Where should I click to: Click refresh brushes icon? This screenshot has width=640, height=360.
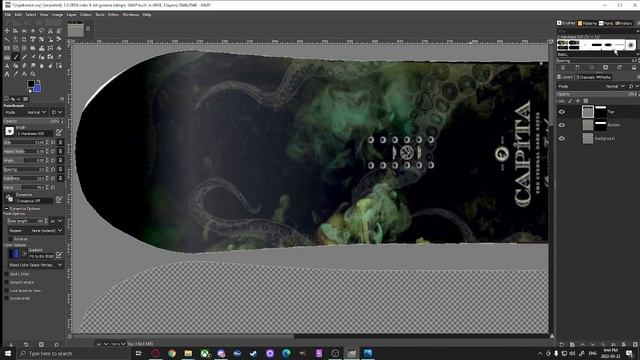pos(619,67)
